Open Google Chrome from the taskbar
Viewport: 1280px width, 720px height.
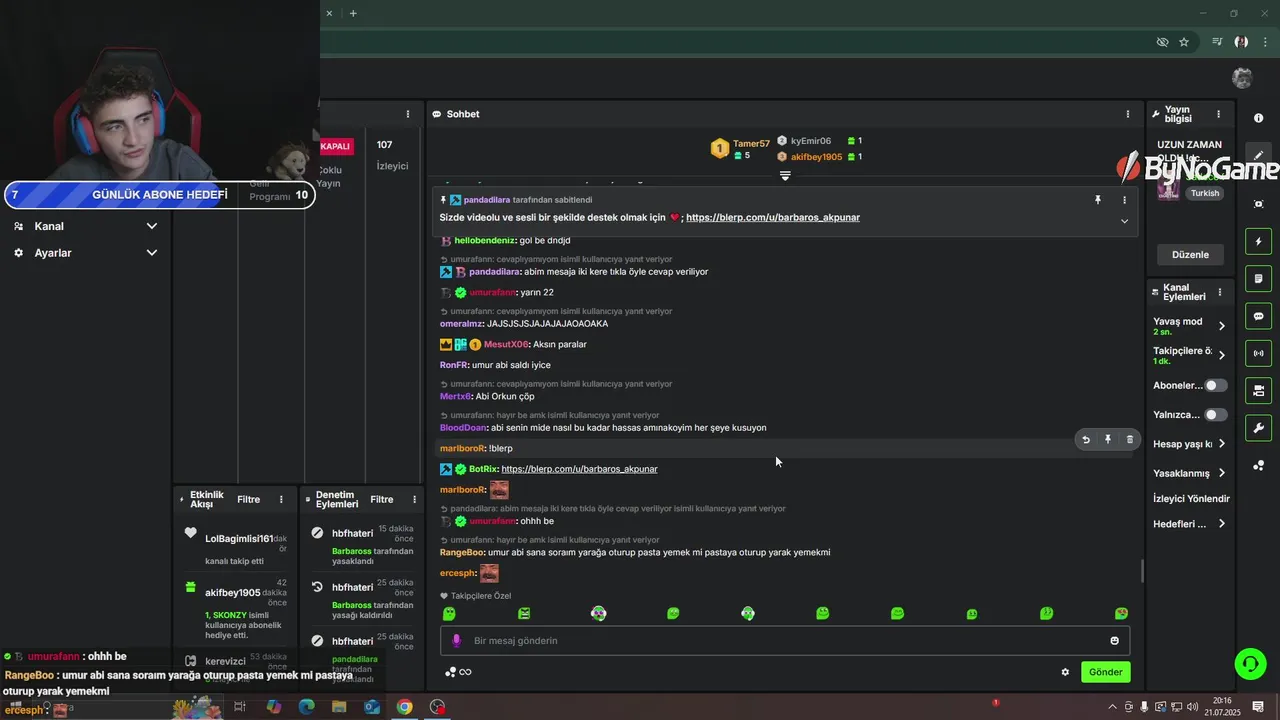point(404,707)
